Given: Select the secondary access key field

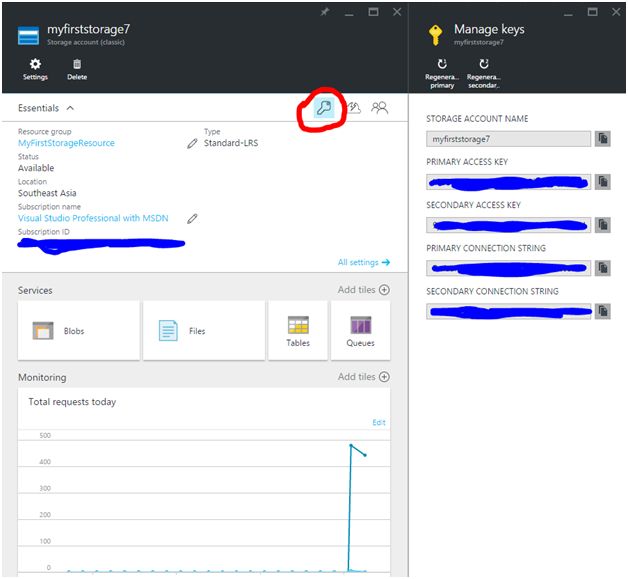Looking at the screenshot, I should pyautogui.click(x=508, y=225).
